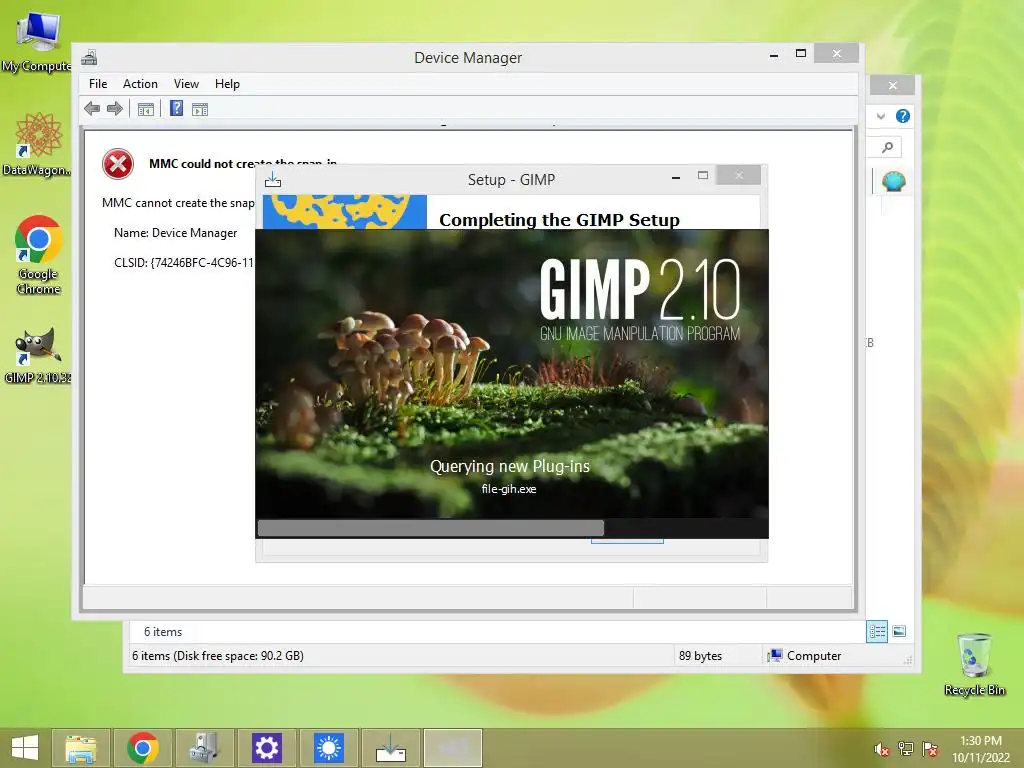Click search magnifier in Explorer window
The image size is (1024, 768).
pos(888,148)
